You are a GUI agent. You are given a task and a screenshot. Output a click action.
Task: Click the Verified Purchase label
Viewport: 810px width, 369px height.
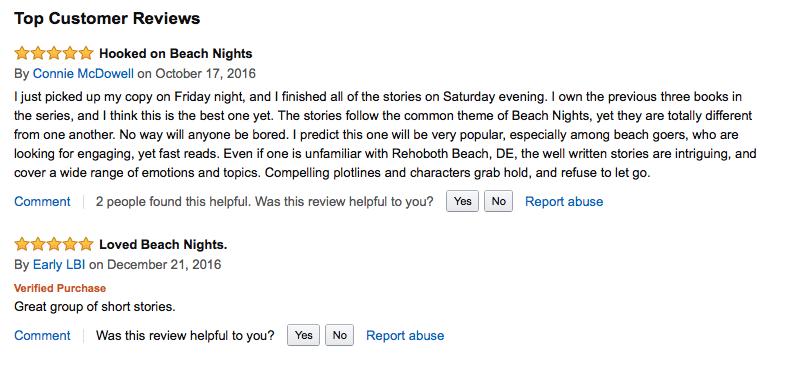60,288
